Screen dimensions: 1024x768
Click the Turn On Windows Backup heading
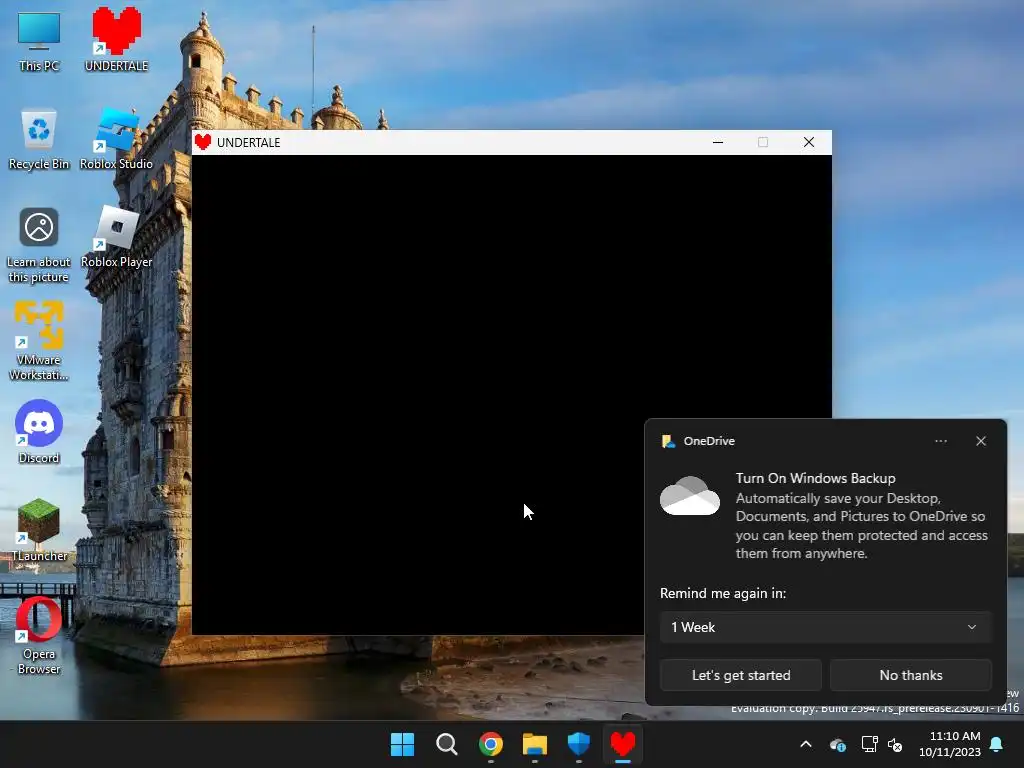pyautogui.click(x=816, y=478)
